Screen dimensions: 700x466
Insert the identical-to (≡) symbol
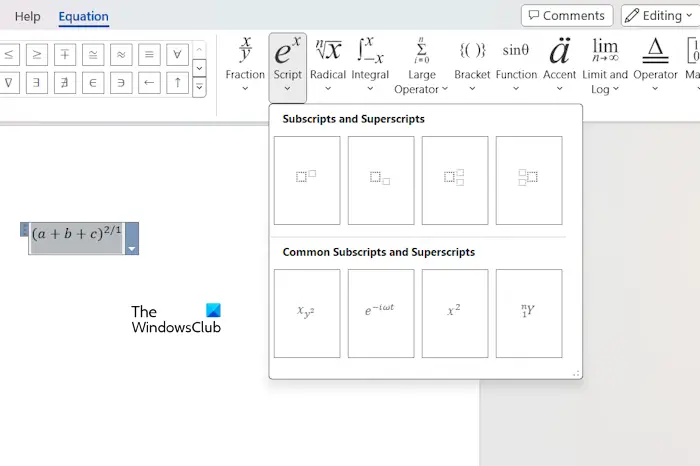point(149,54)
